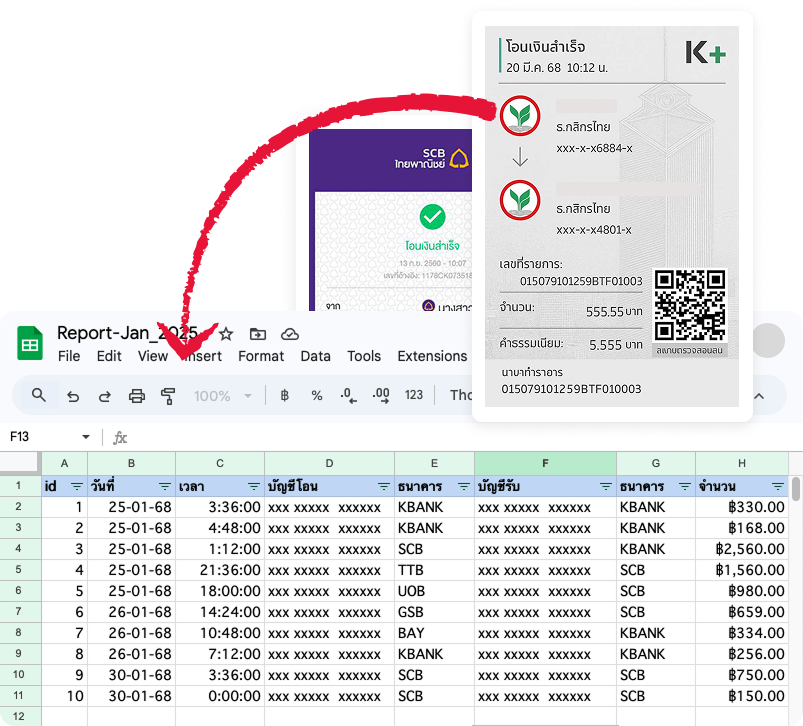The image size is (803, 726).
Task: Activate the paint format tool
Action: click(x=168, y=396)
